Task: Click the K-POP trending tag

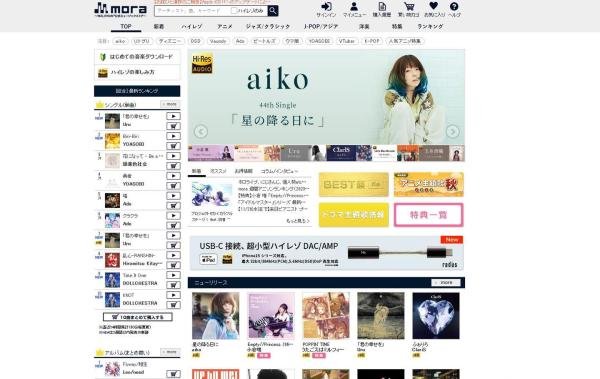Action: pos(372,41)
